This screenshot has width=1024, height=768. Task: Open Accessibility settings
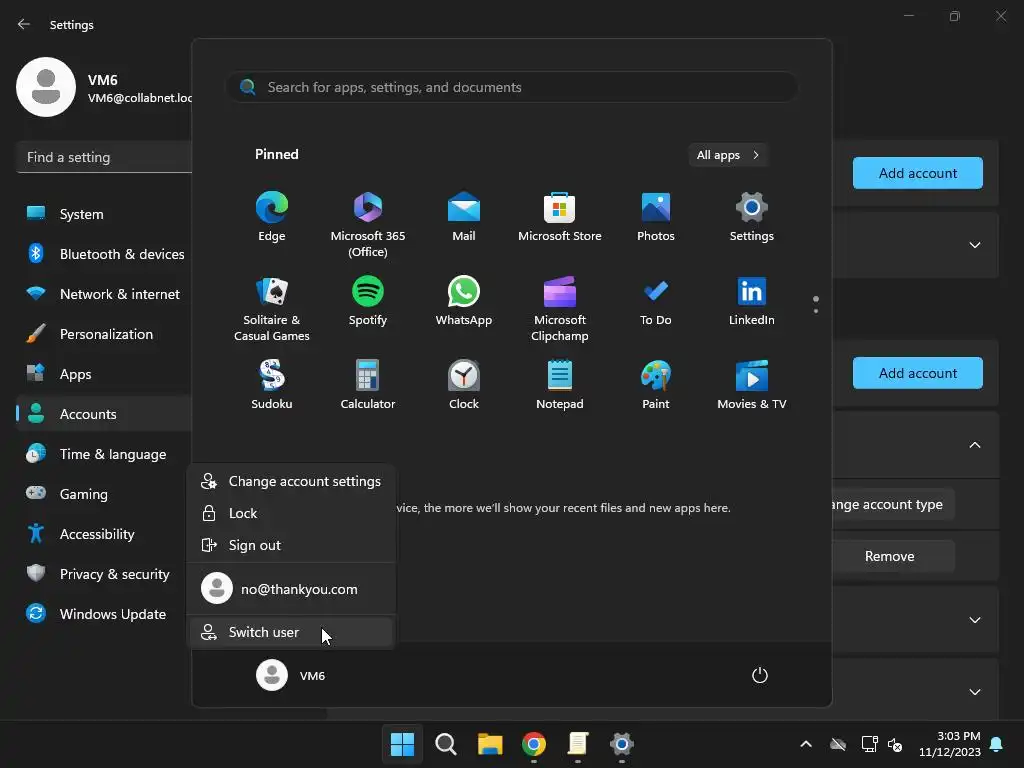pyautogui.click(x=104, y=534)
